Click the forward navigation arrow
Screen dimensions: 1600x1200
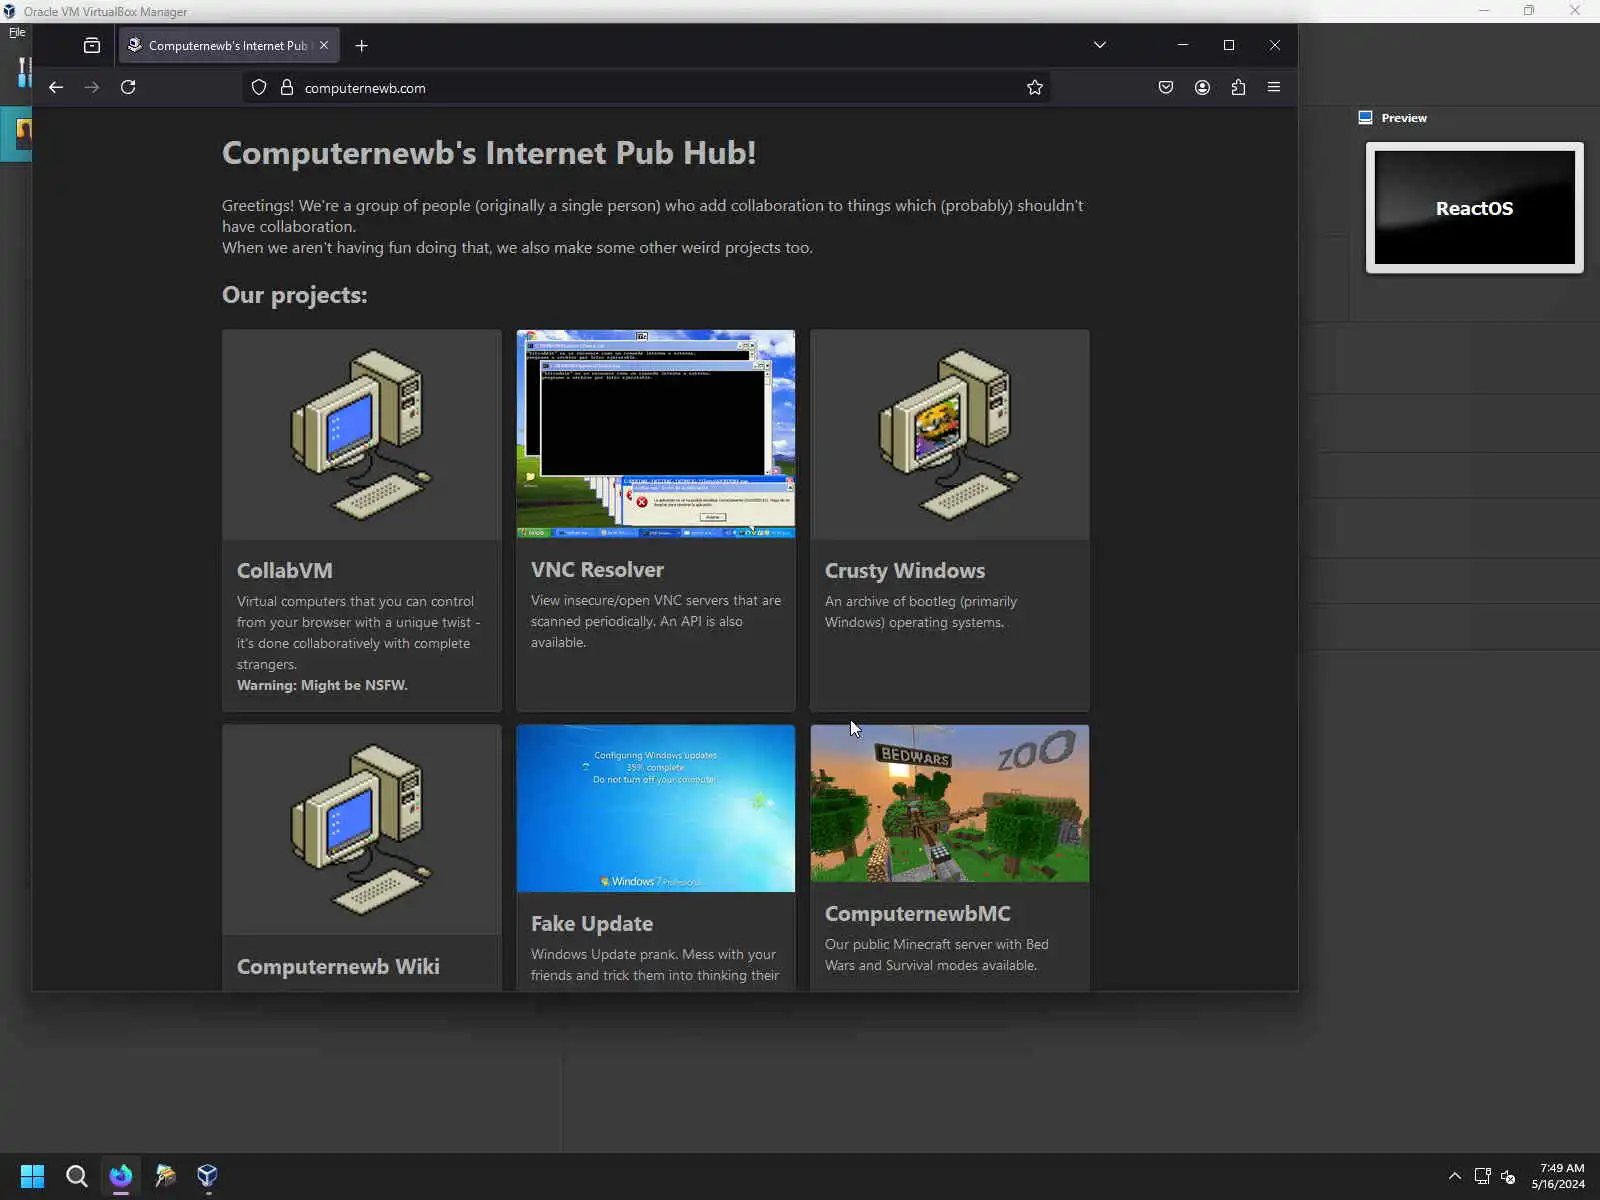(x=92, y=87)
